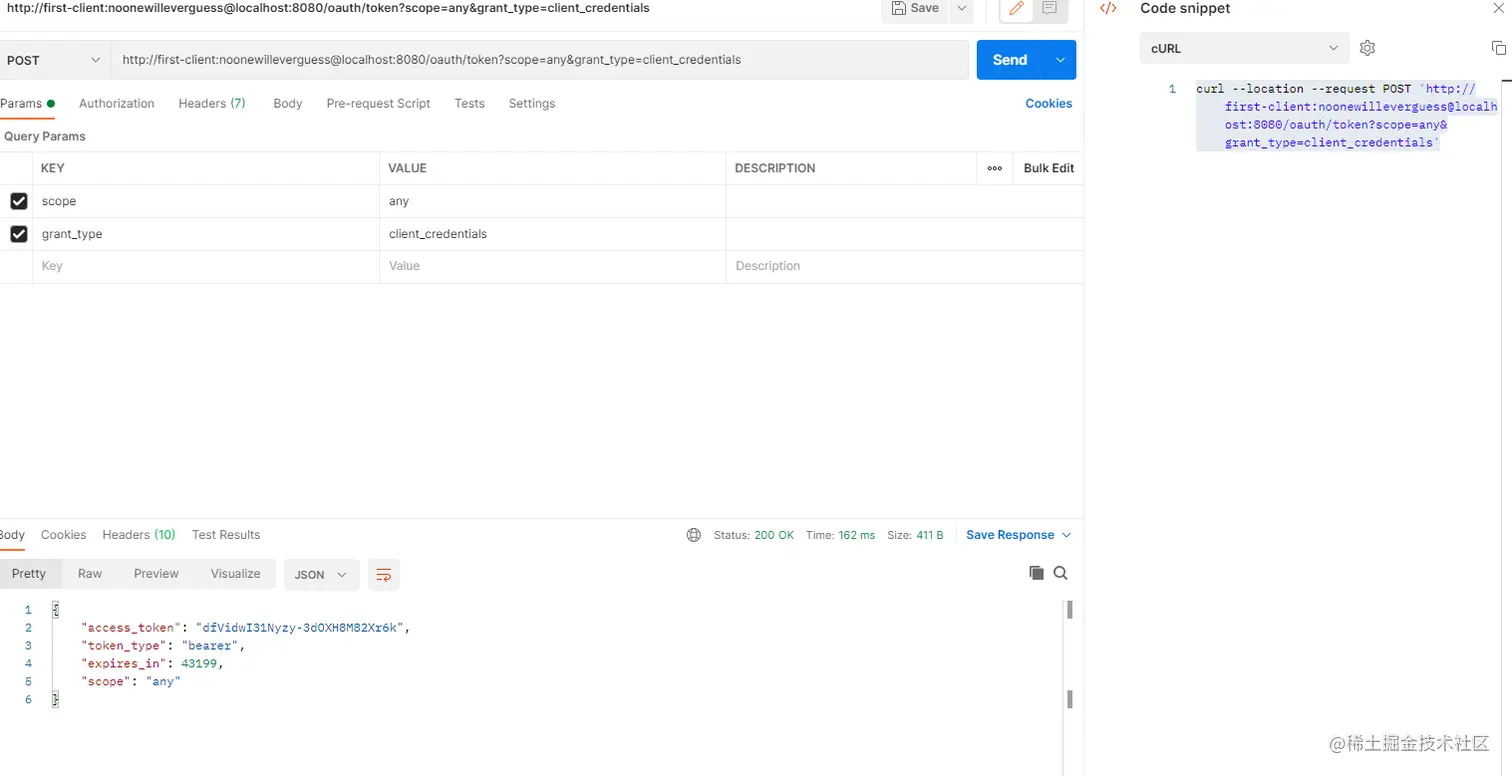Open the JSON format dropdown

(x=321, y=574)
